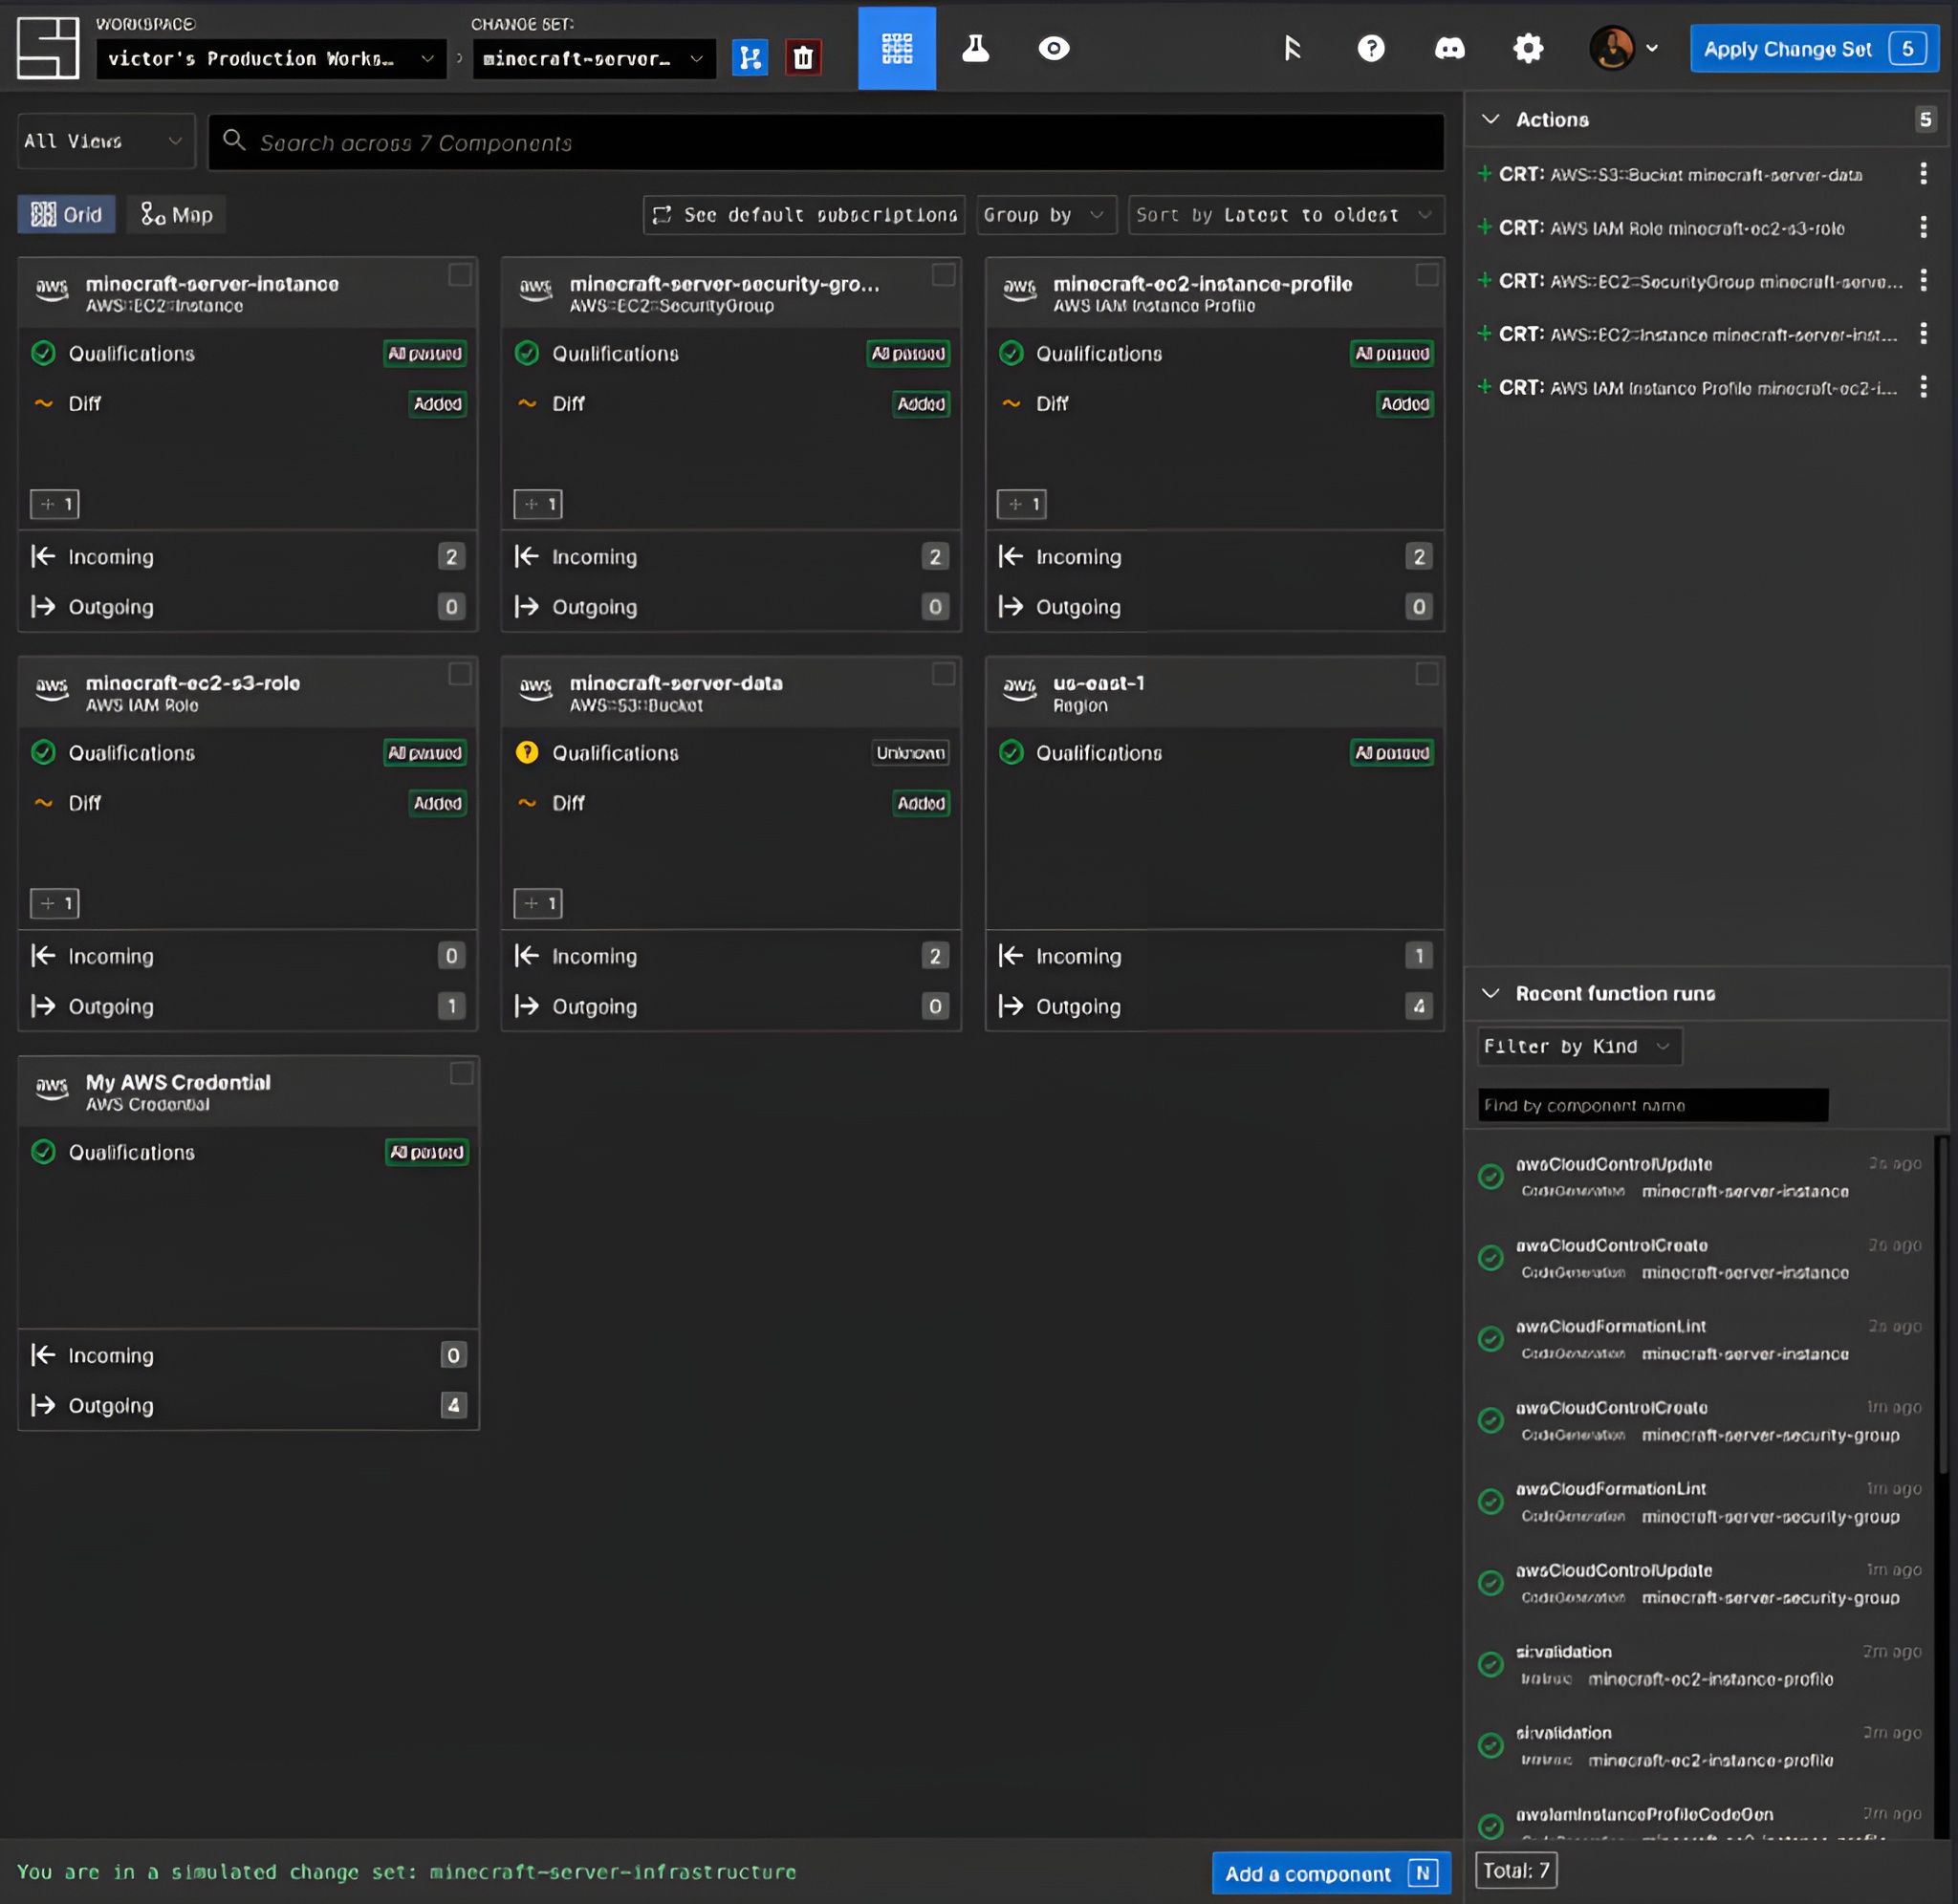Open kebab menu for S3 Bucket minecraft-server-data action
The height and width of the screenshot is (1904, 1958).
(1923, 174)
